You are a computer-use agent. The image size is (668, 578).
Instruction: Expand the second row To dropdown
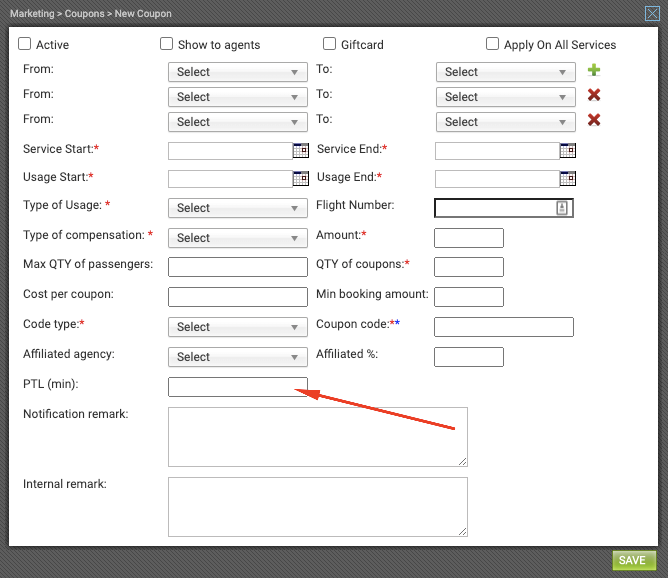click(x=506, y=97)
